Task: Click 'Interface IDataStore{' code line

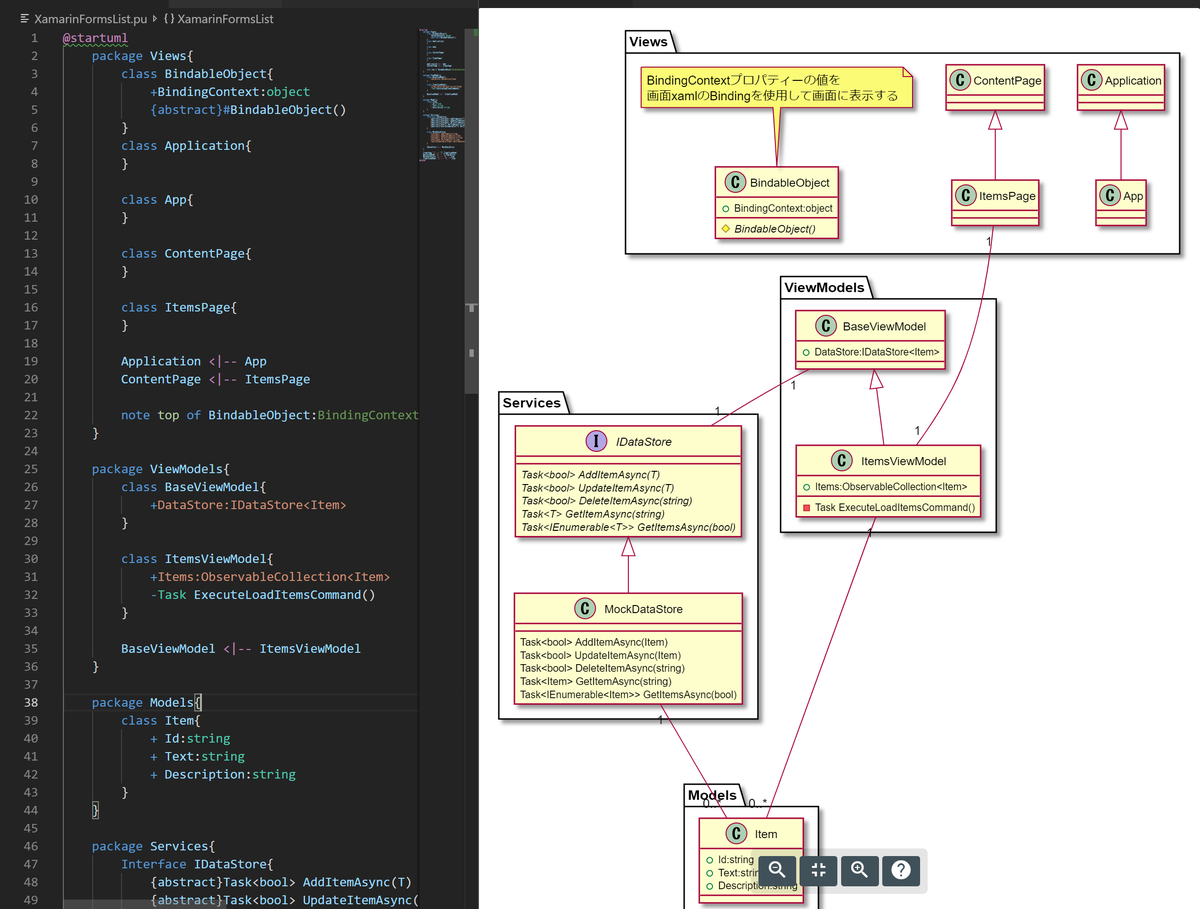Action: 197,864
